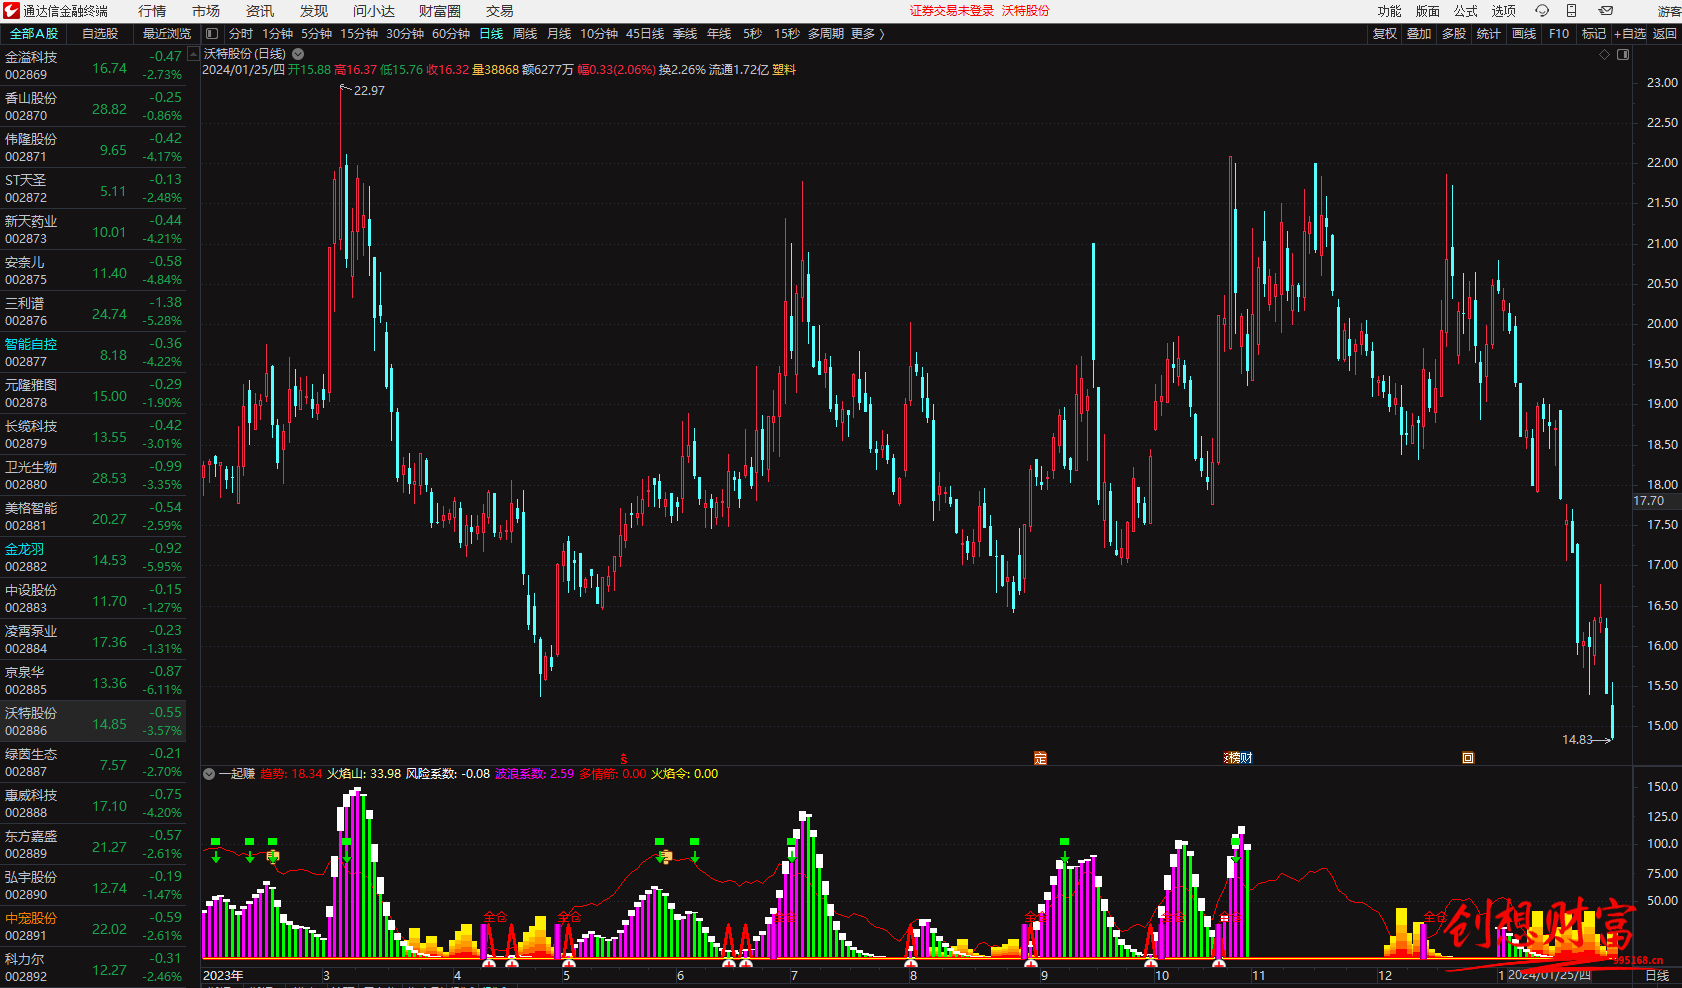The width and height of the screenshot is (1682, 988).
Task: Click the 证券交易未登录 login link
Action: (x=952, y=11)
